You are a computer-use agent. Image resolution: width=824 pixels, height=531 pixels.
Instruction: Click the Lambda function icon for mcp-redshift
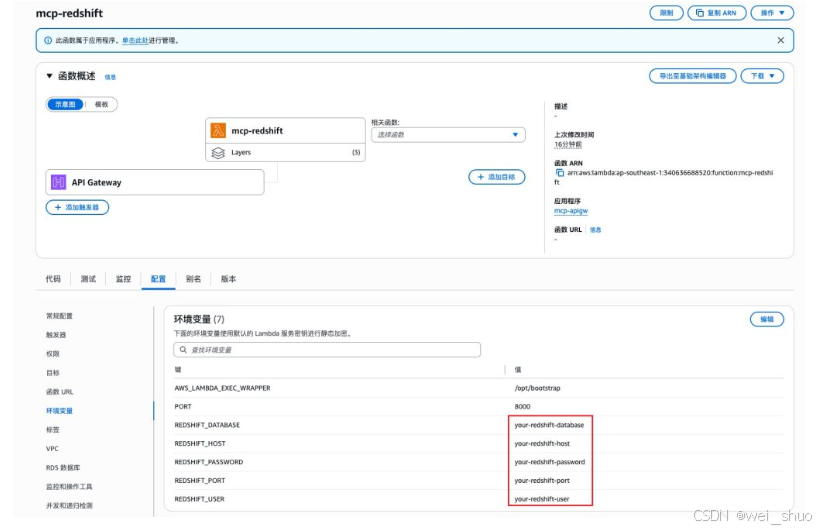[x=218, y=130]
